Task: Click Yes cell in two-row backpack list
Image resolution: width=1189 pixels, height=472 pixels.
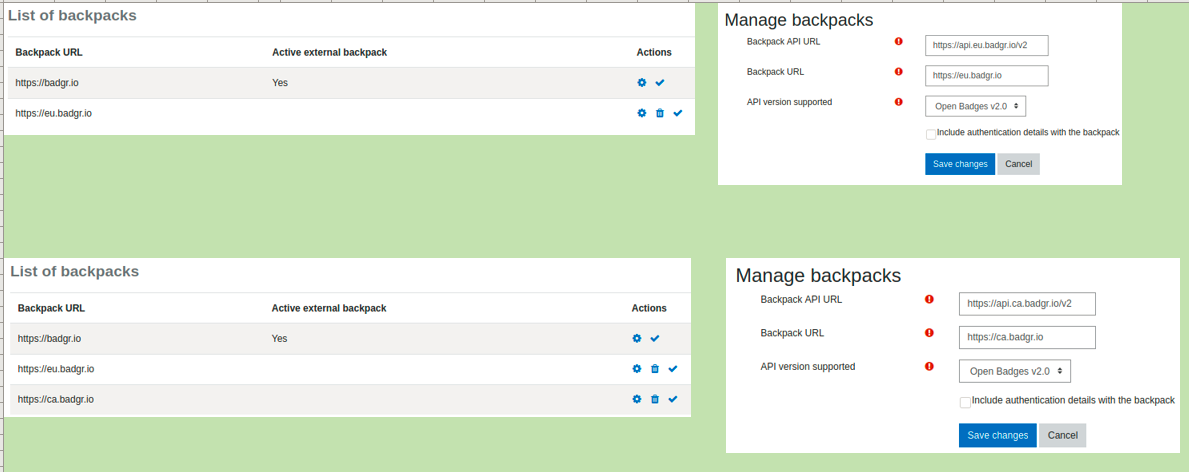Action: click(280, 83)
